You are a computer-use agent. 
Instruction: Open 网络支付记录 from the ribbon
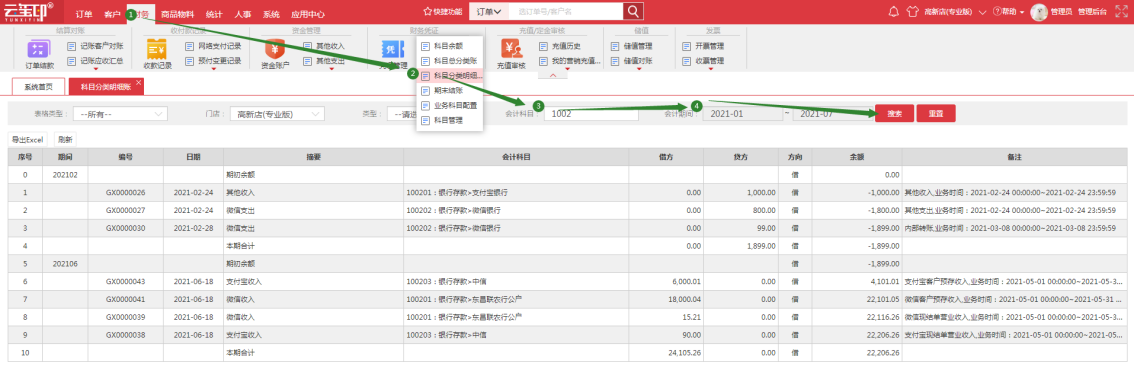pos(213,46)
